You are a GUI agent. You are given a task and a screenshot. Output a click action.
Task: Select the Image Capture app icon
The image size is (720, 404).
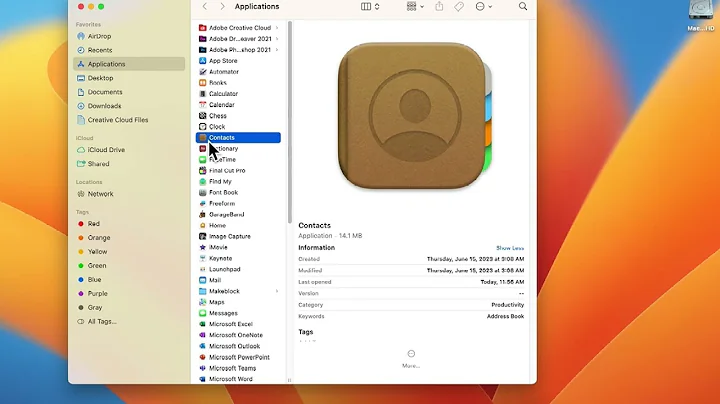(202, 236)
